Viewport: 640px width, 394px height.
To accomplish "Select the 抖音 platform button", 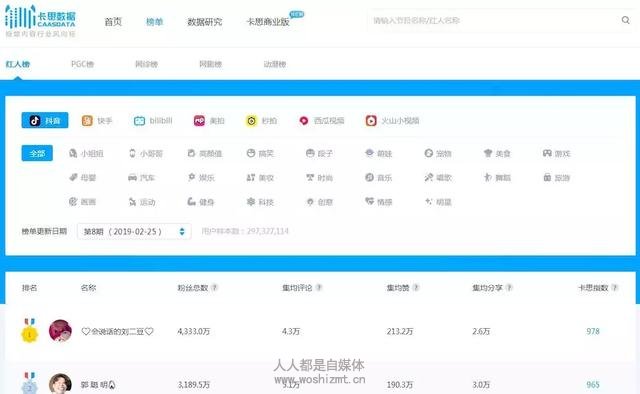I will (x=45, y=120).
